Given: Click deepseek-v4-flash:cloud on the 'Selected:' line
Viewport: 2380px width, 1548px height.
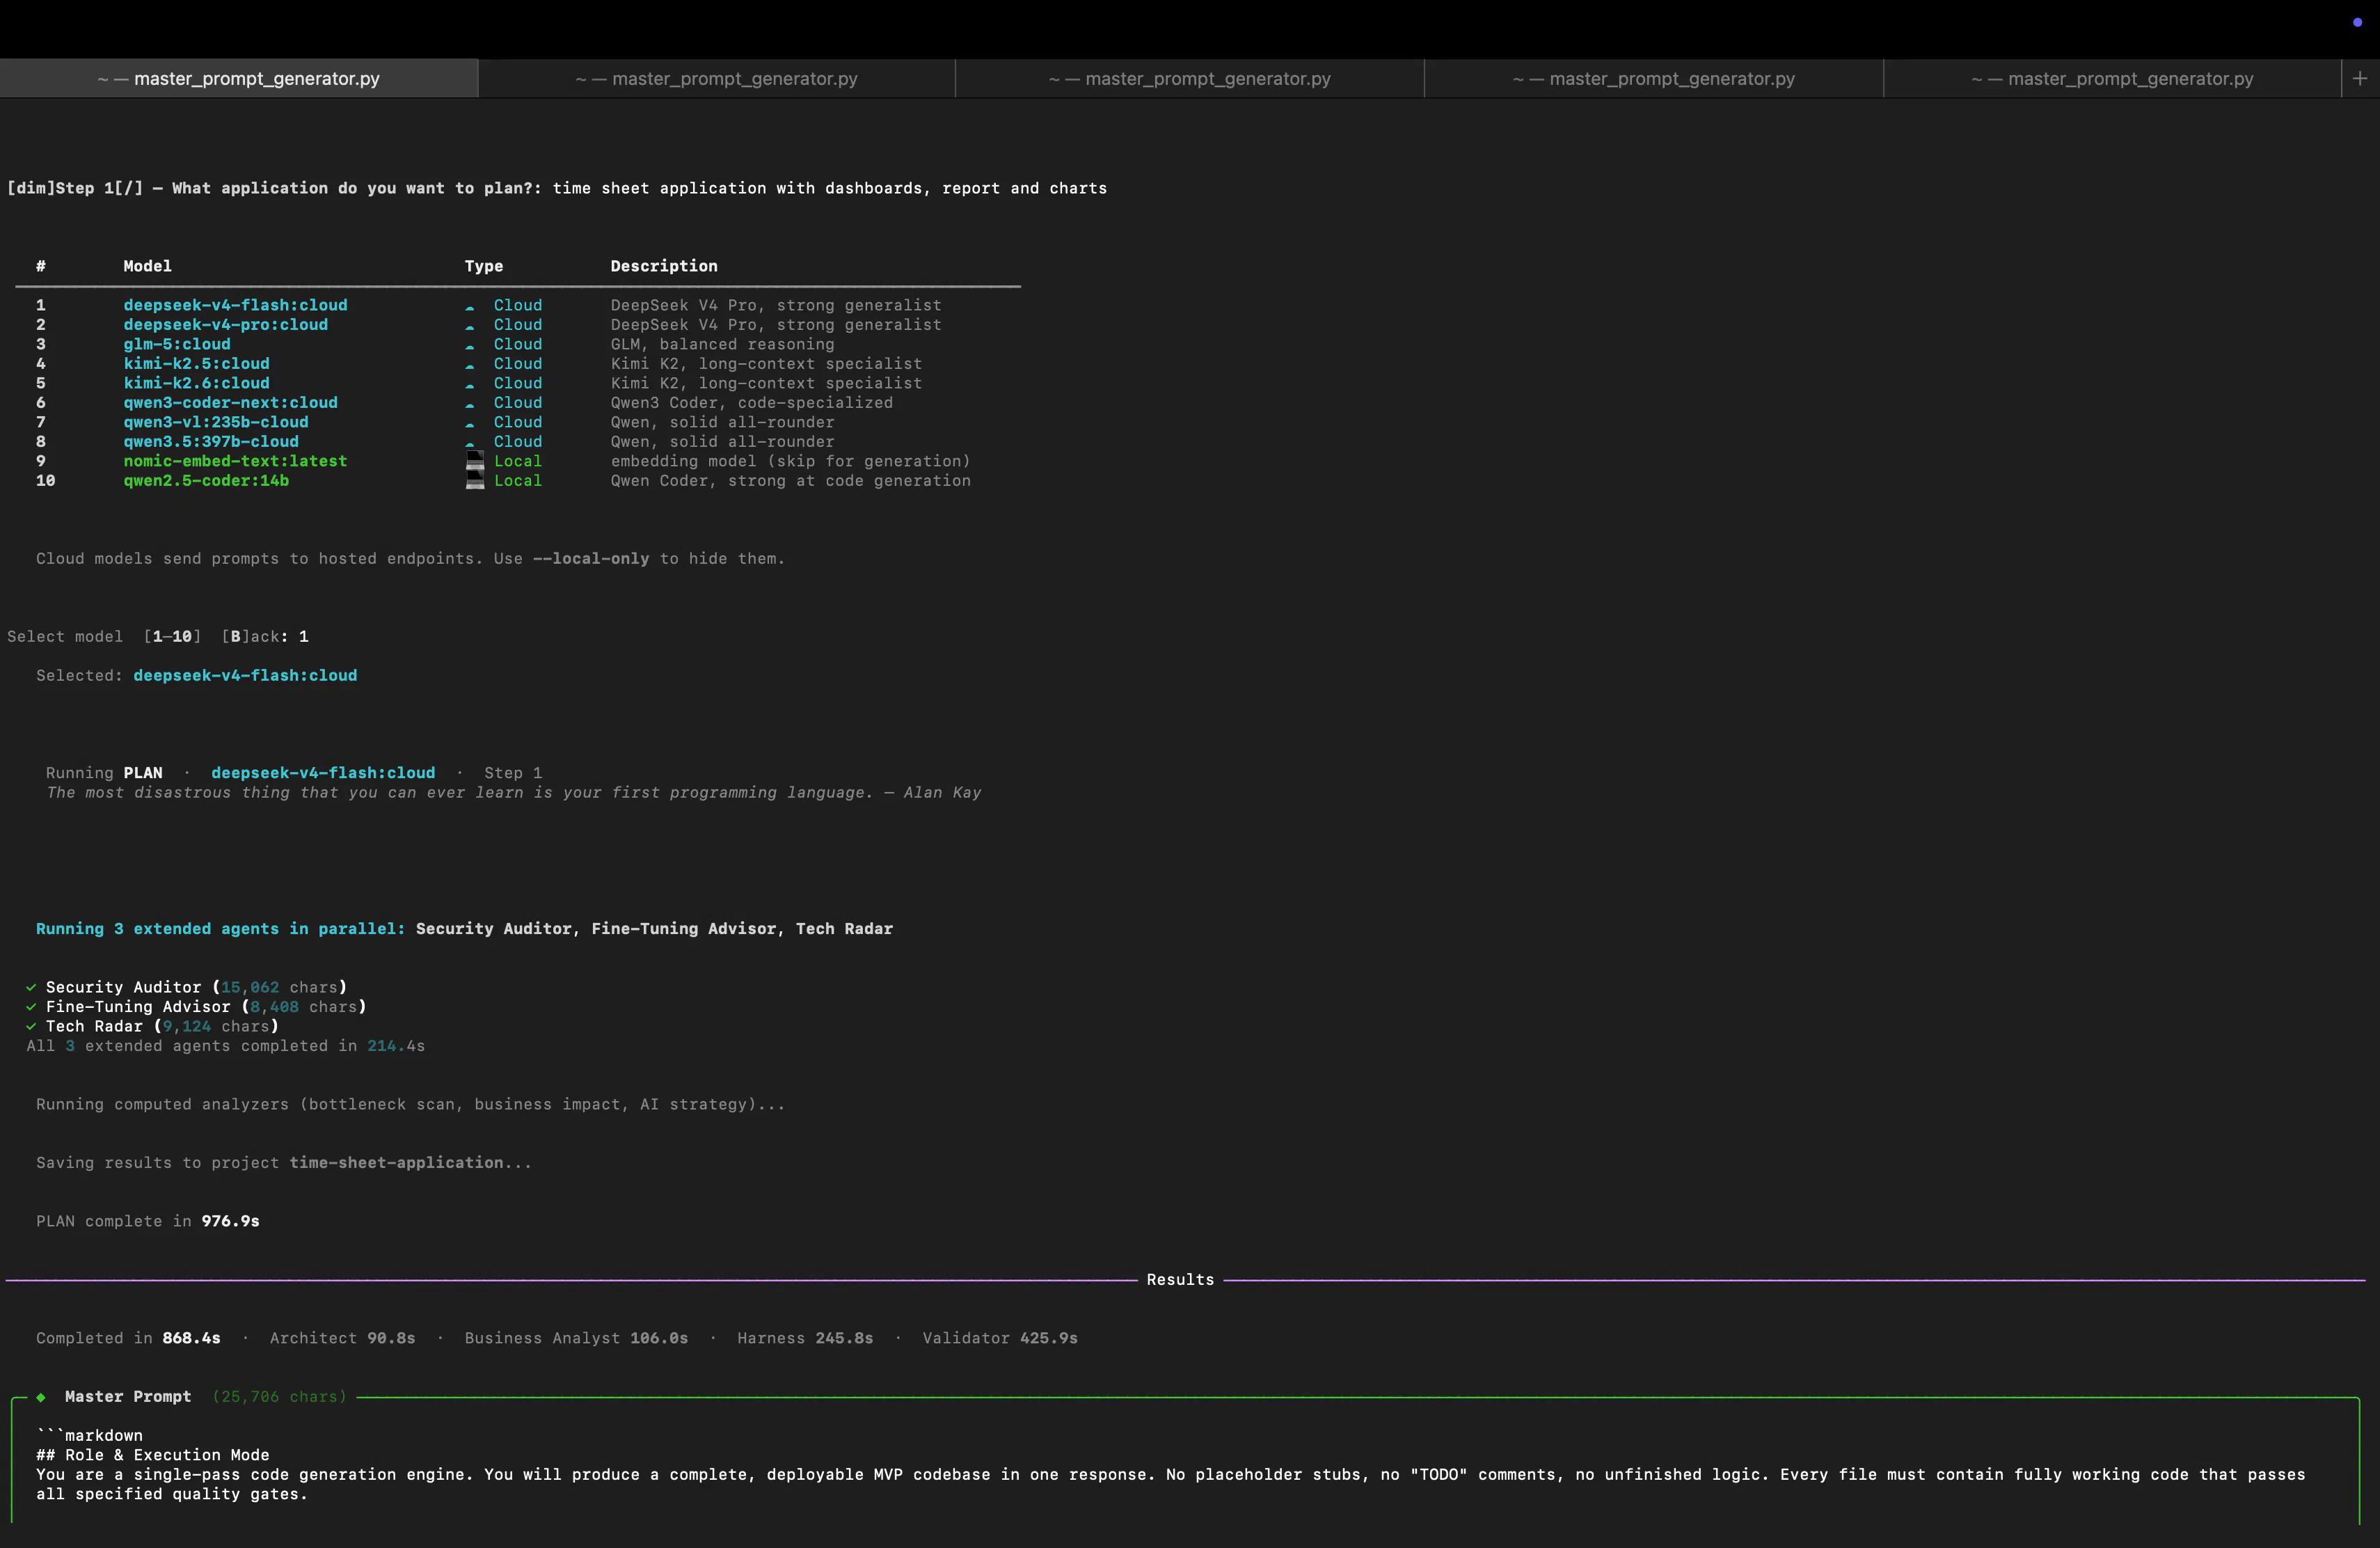Looking at the screenshot, I should click(x=246, y=676).
